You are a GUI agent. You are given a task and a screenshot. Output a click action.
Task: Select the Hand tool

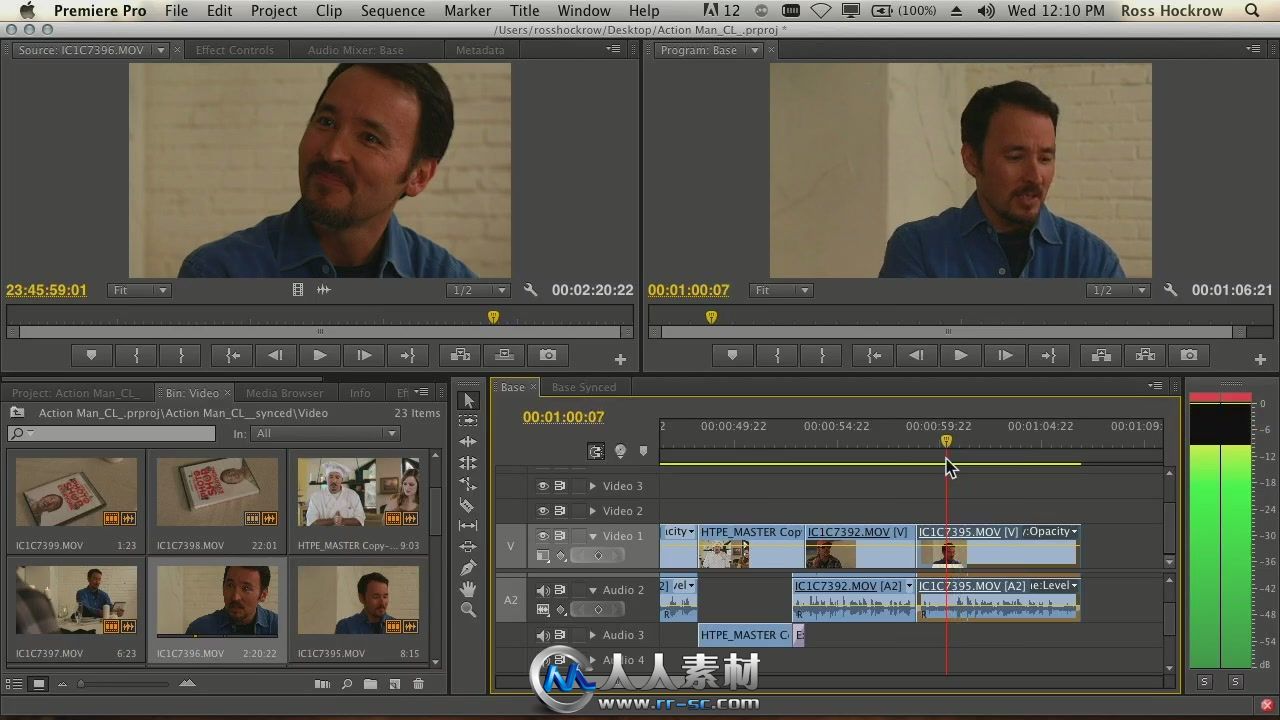click(468, 589)
